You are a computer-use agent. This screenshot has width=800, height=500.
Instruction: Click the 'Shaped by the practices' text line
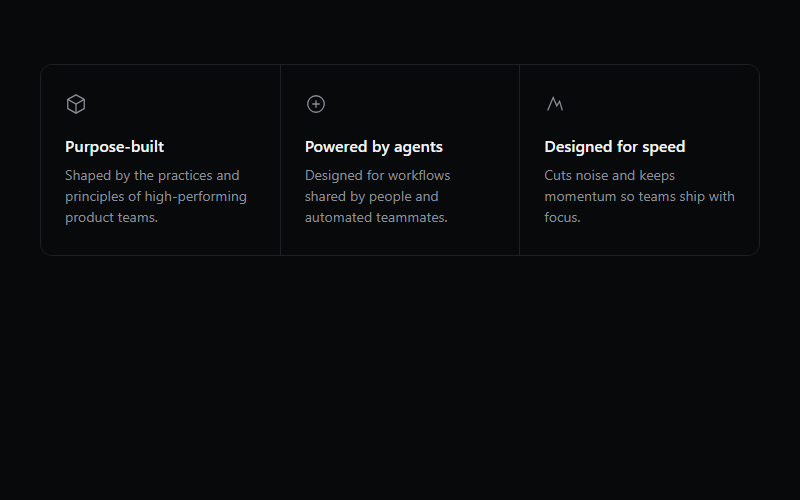pos(152,176)
